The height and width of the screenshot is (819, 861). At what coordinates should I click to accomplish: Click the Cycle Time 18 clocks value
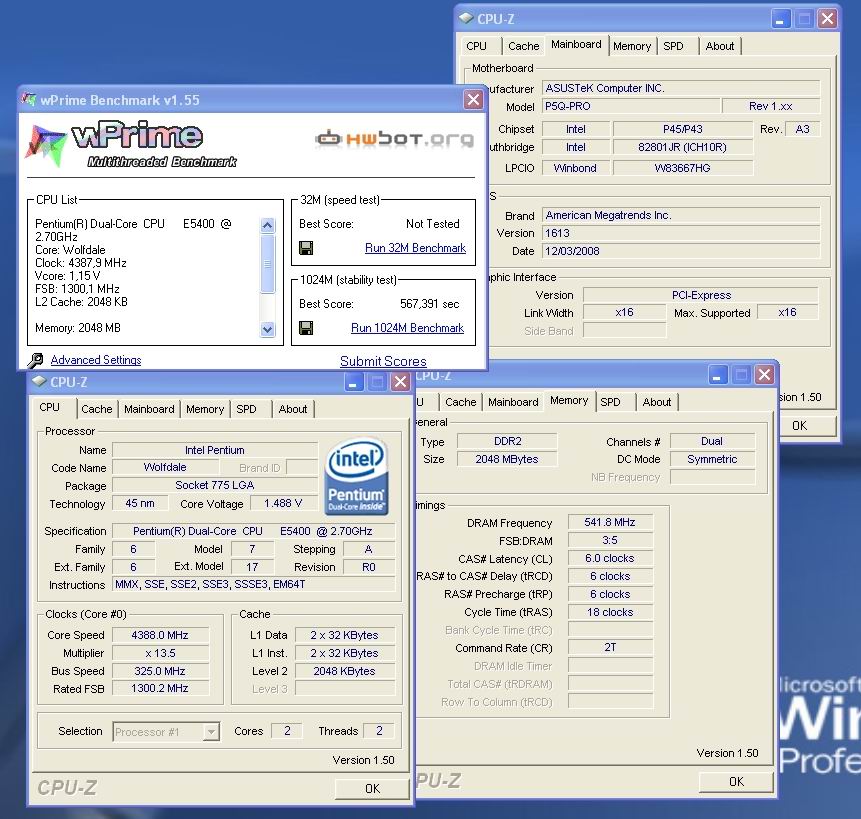pyautogui.click(x=610, y=612)
